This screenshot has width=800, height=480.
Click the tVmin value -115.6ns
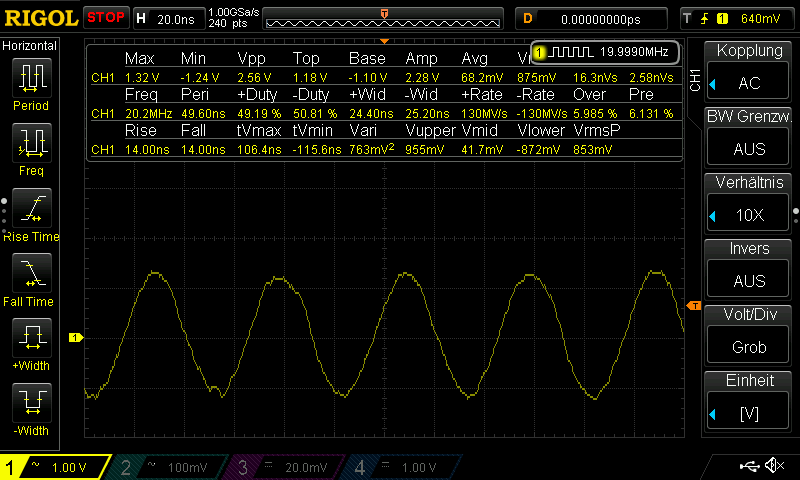click(x=317, y=149)
